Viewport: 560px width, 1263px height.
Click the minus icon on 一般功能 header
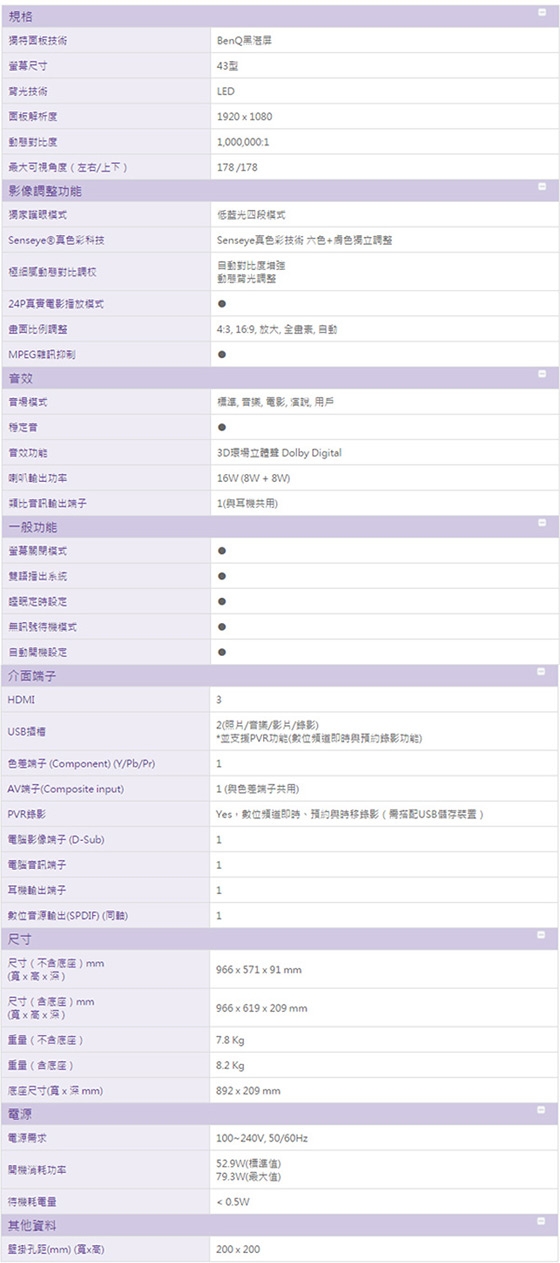(x=541, y=522)
